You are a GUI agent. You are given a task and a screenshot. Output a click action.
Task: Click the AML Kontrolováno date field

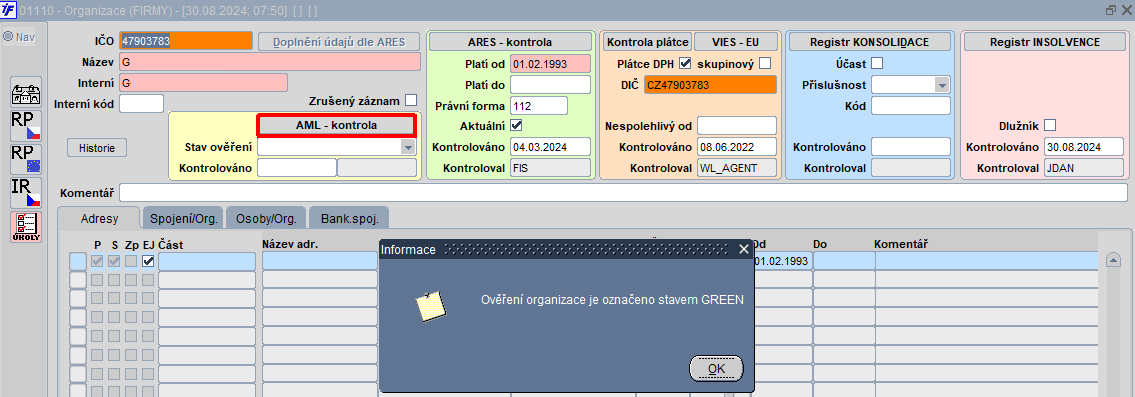point(297,168)
